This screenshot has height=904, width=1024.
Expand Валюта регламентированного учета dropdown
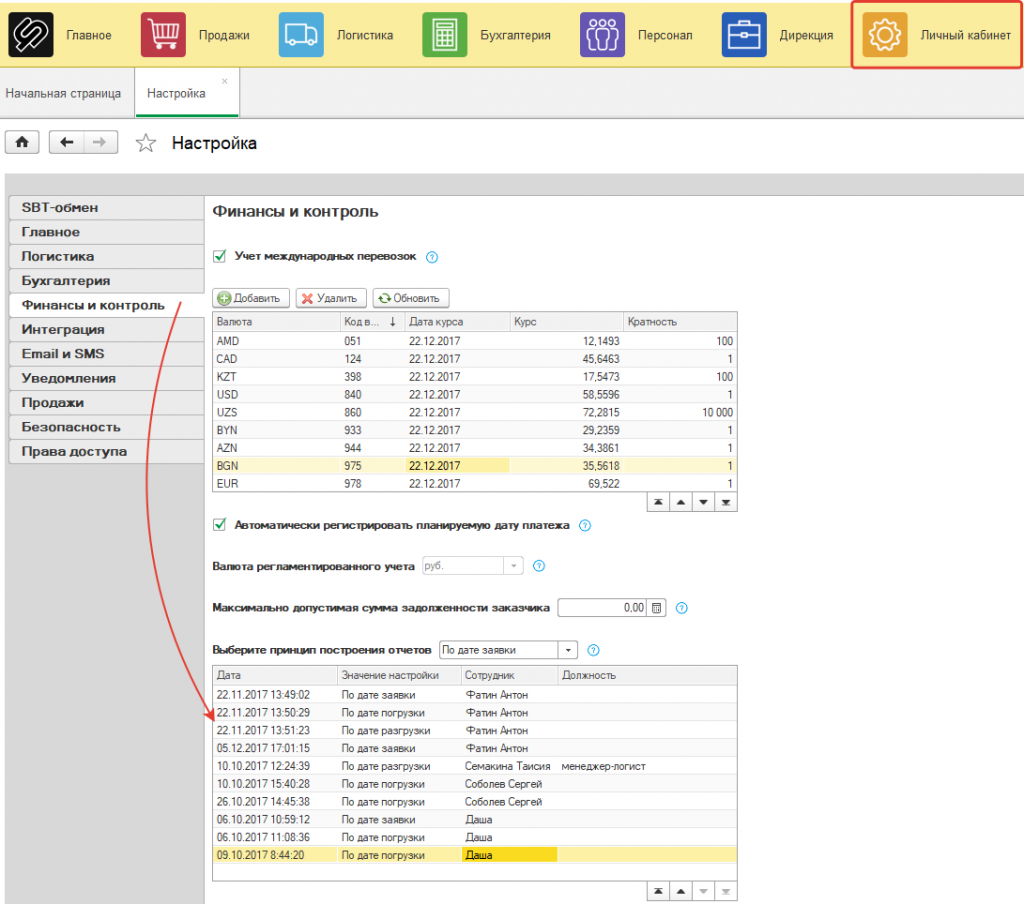click(x=513, y=566)
